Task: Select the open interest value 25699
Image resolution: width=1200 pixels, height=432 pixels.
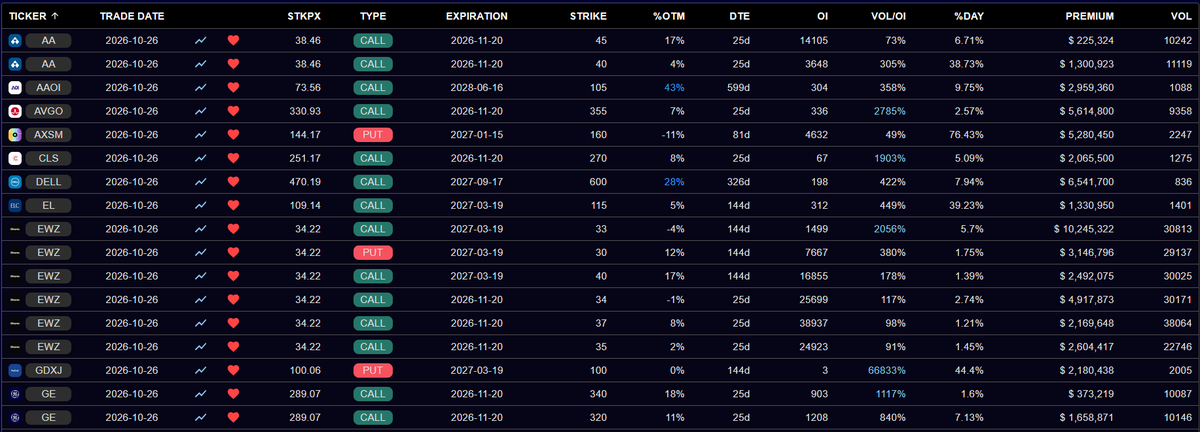Action: pos(814,299)
